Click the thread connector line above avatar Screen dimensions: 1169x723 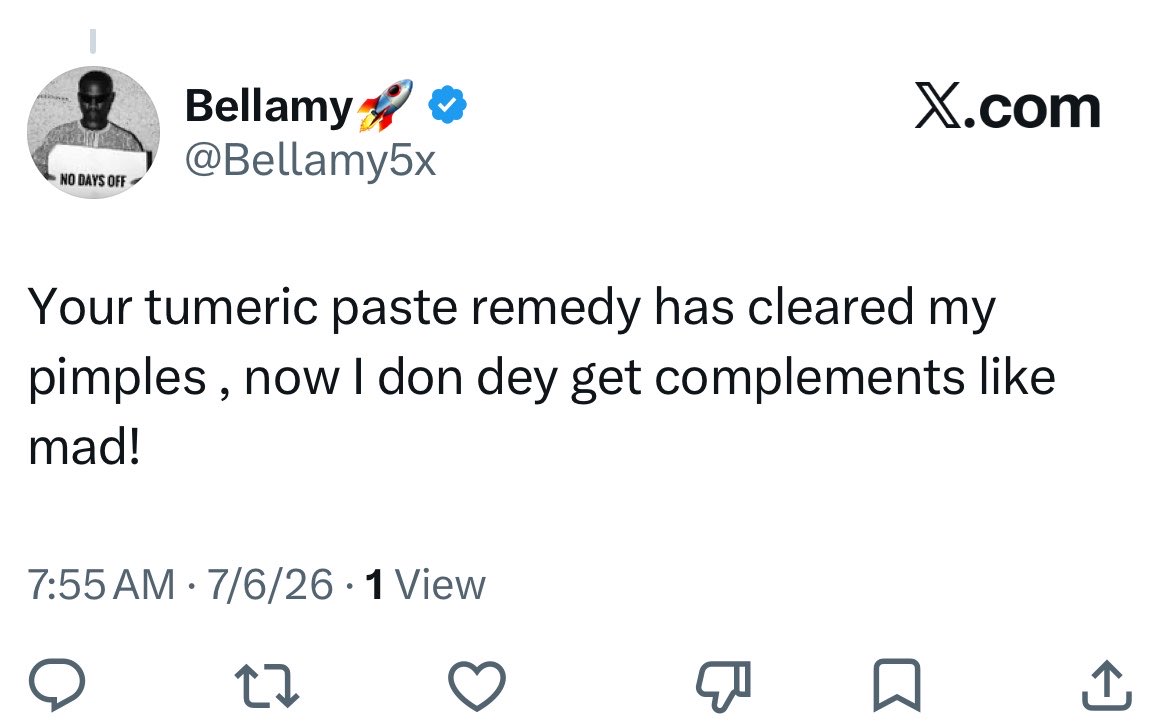point(93,41)
